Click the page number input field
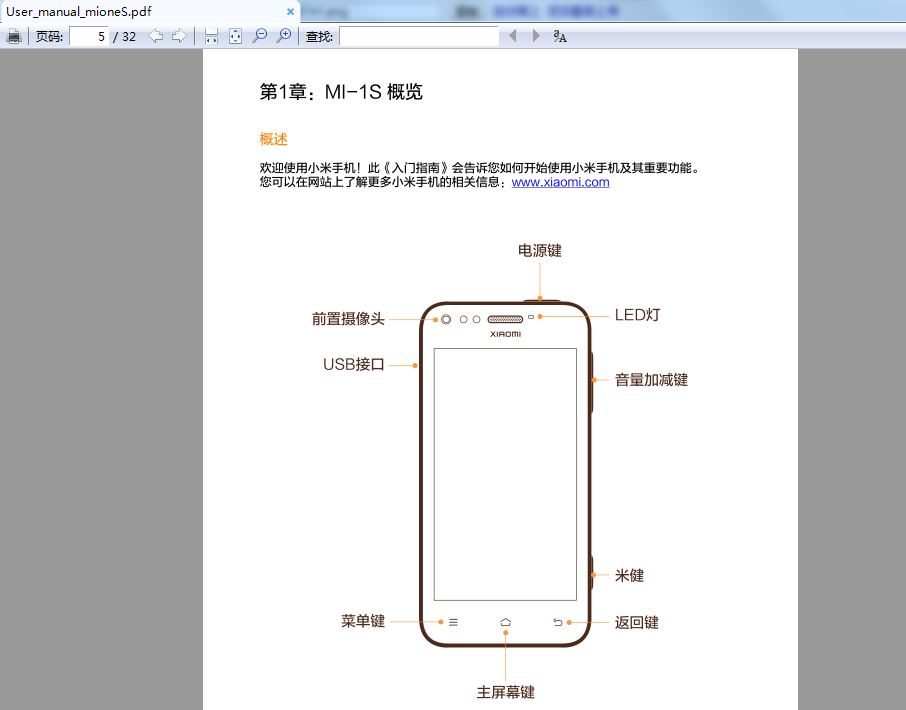Screen dimensions: 906x710 tap(89, 36)
